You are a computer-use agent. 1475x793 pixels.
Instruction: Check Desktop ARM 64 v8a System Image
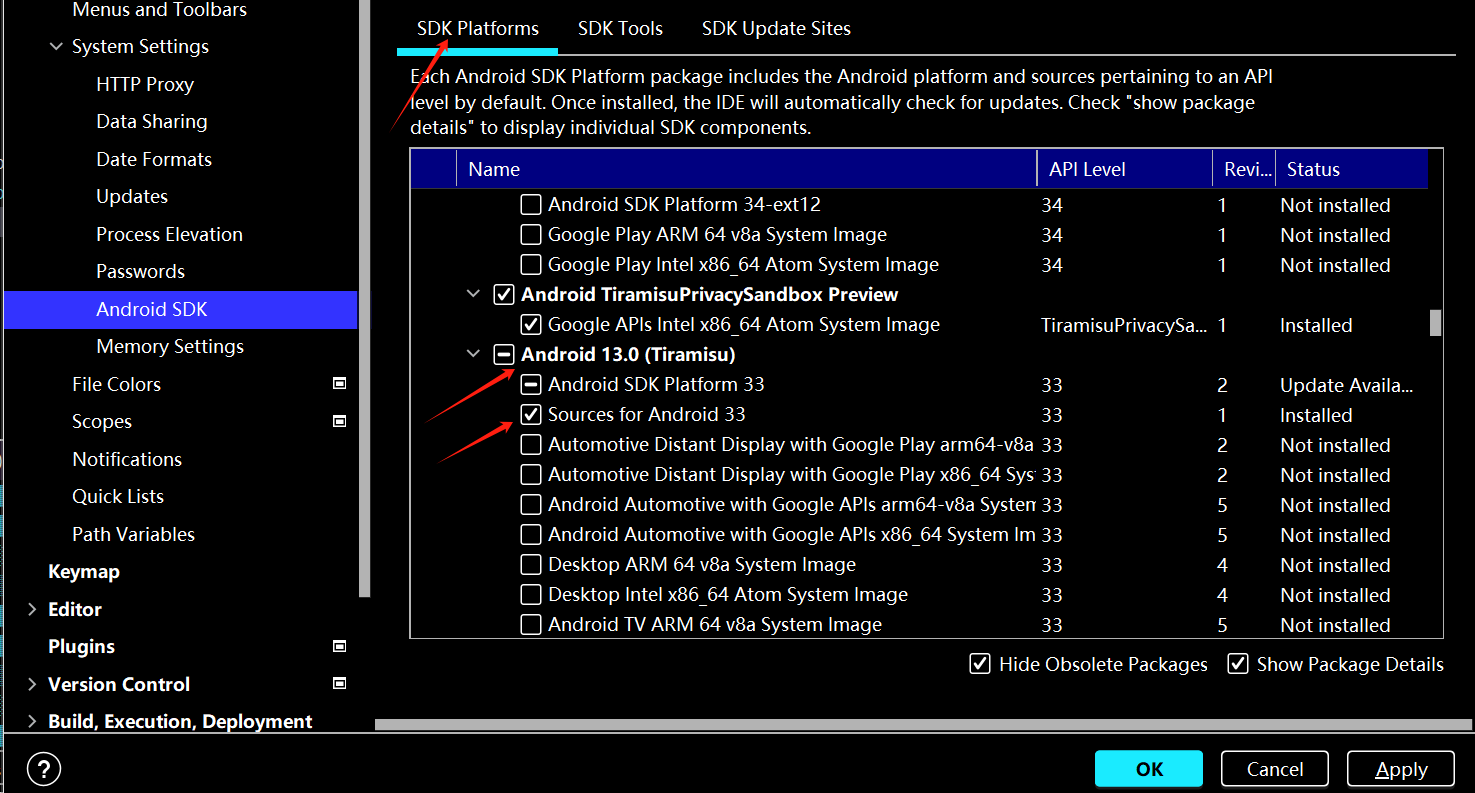click(x=531, y=565)
